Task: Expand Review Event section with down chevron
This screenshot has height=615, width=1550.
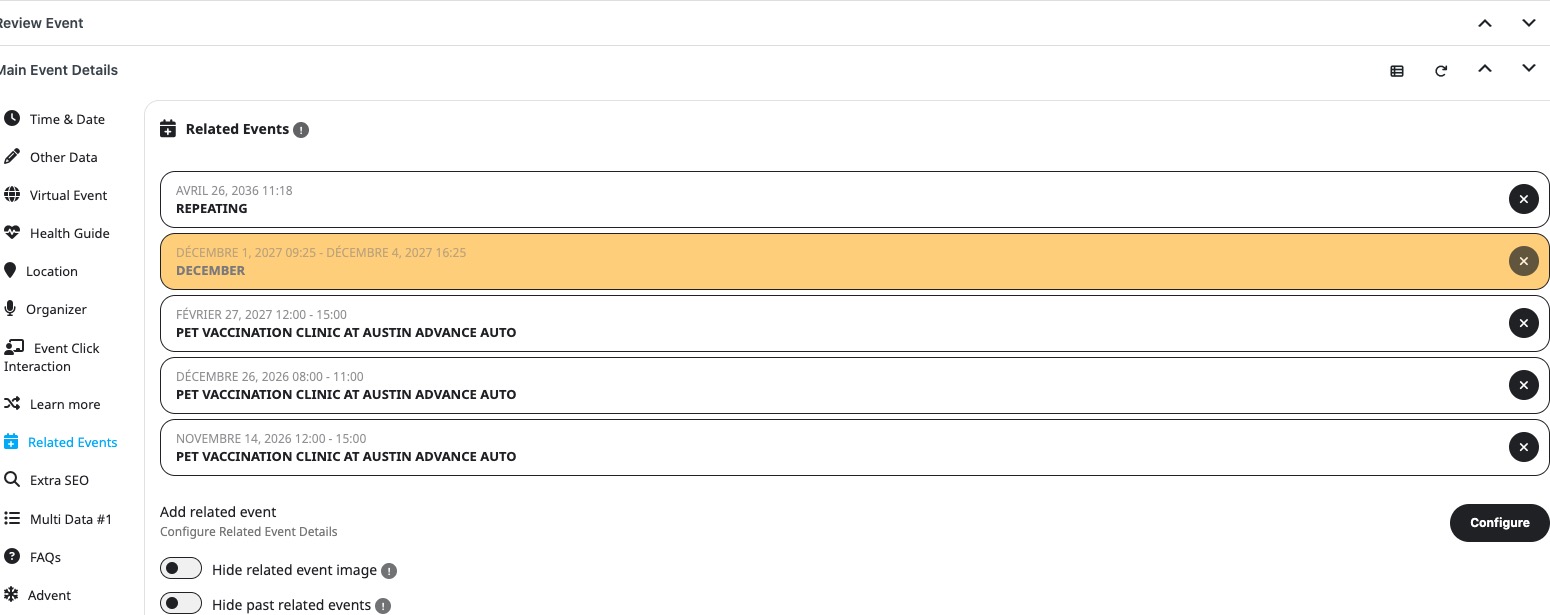Action: pyautogui.click(x=1529, y=23)
